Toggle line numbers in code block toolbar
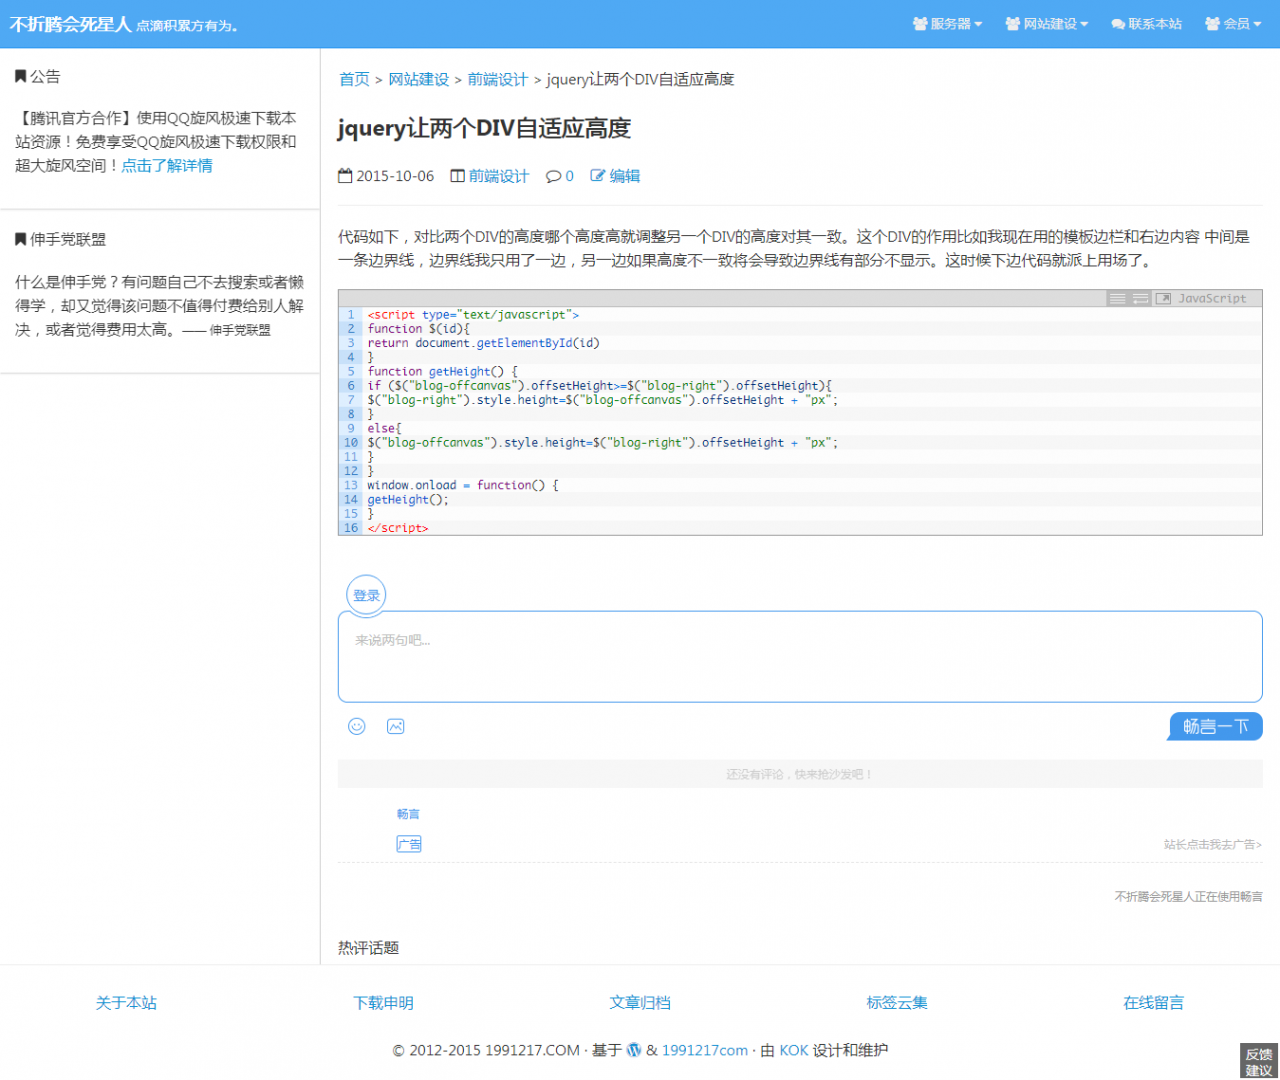1280x1080 pixels. [1117, 299]
